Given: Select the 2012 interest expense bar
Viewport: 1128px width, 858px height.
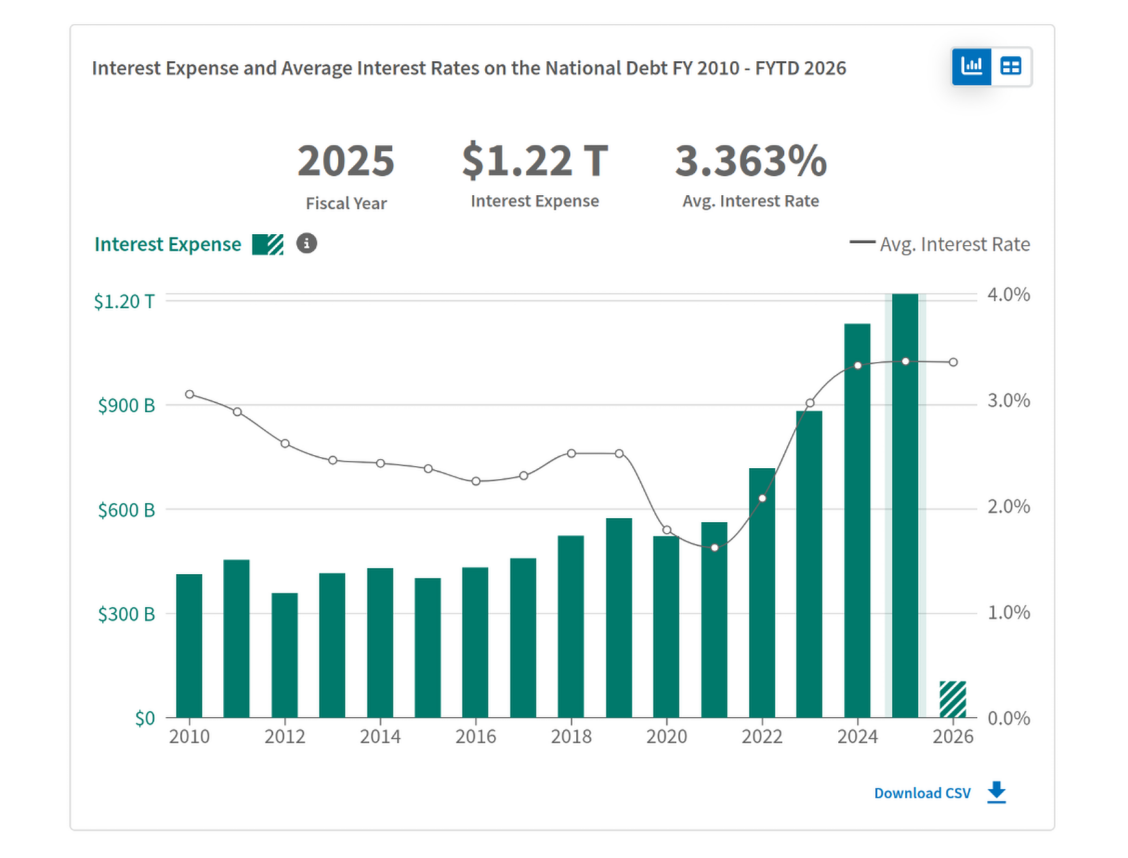Looking at the screenshot, I should tap(285, 655).
